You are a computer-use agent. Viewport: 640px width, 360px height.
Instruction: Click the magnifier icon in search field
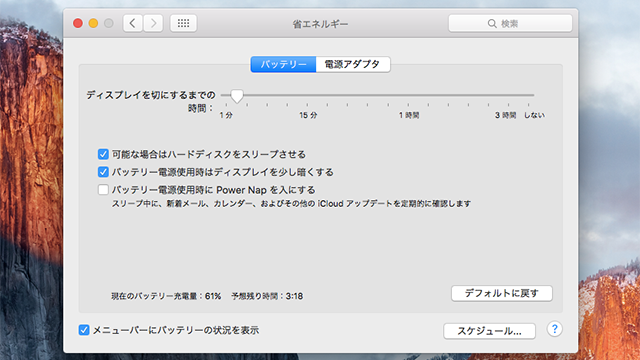click(492, 24)
